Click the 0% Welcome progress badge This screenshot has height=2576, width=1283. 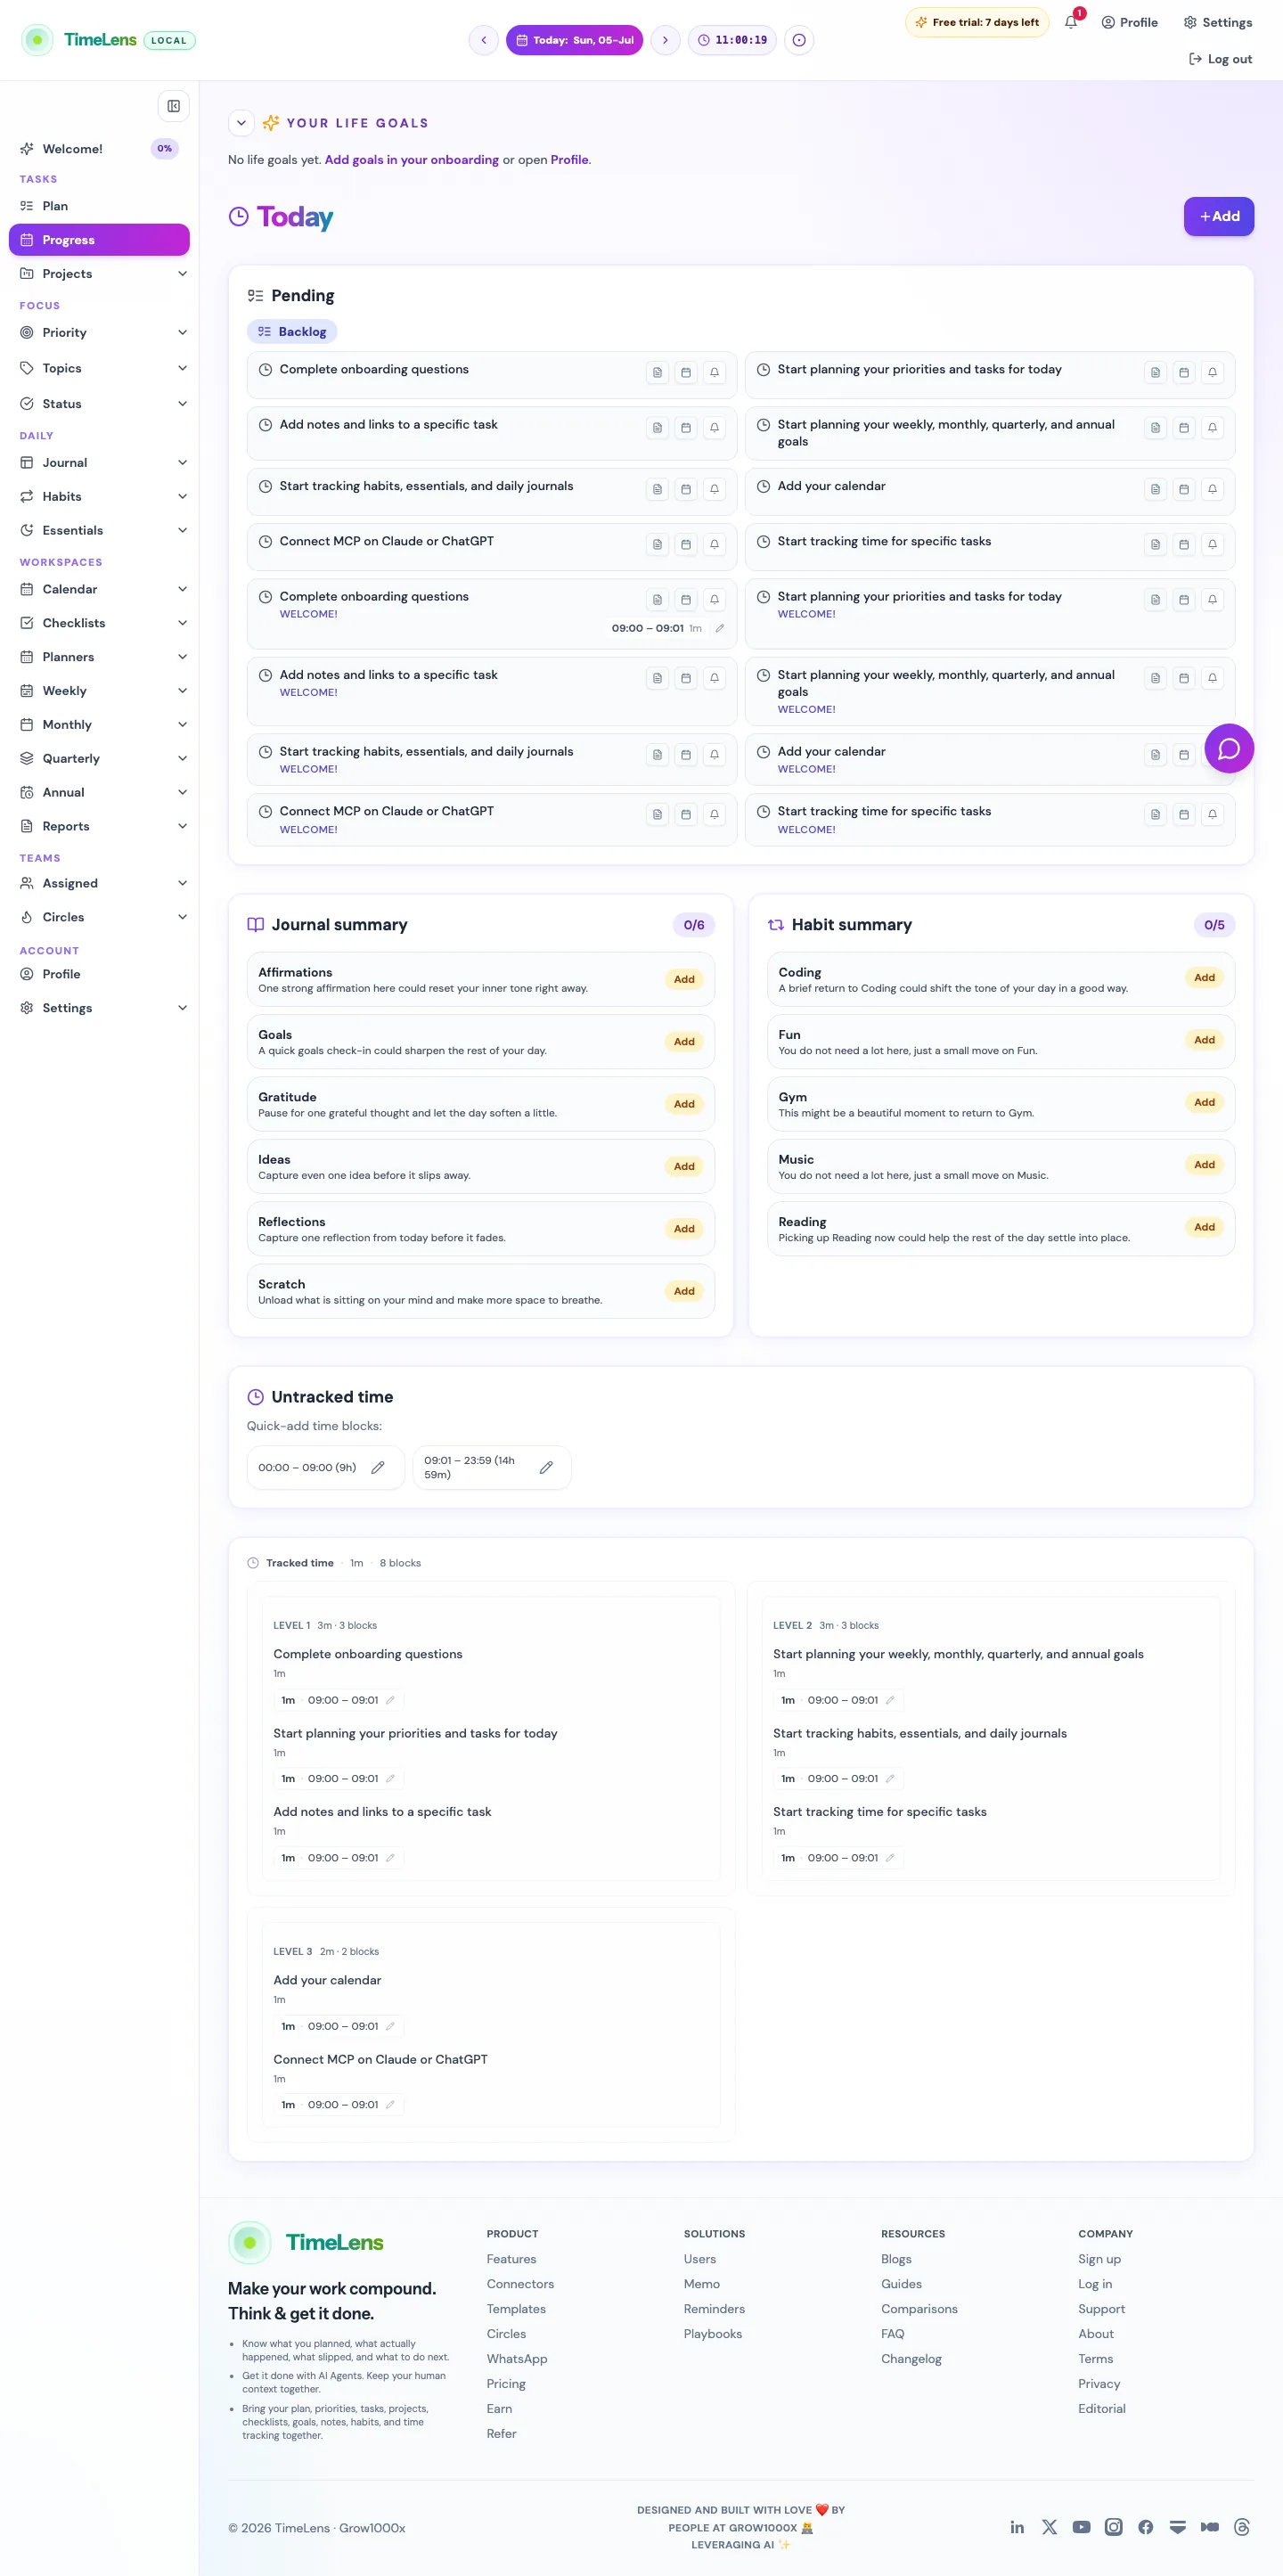tap(164, 149)
